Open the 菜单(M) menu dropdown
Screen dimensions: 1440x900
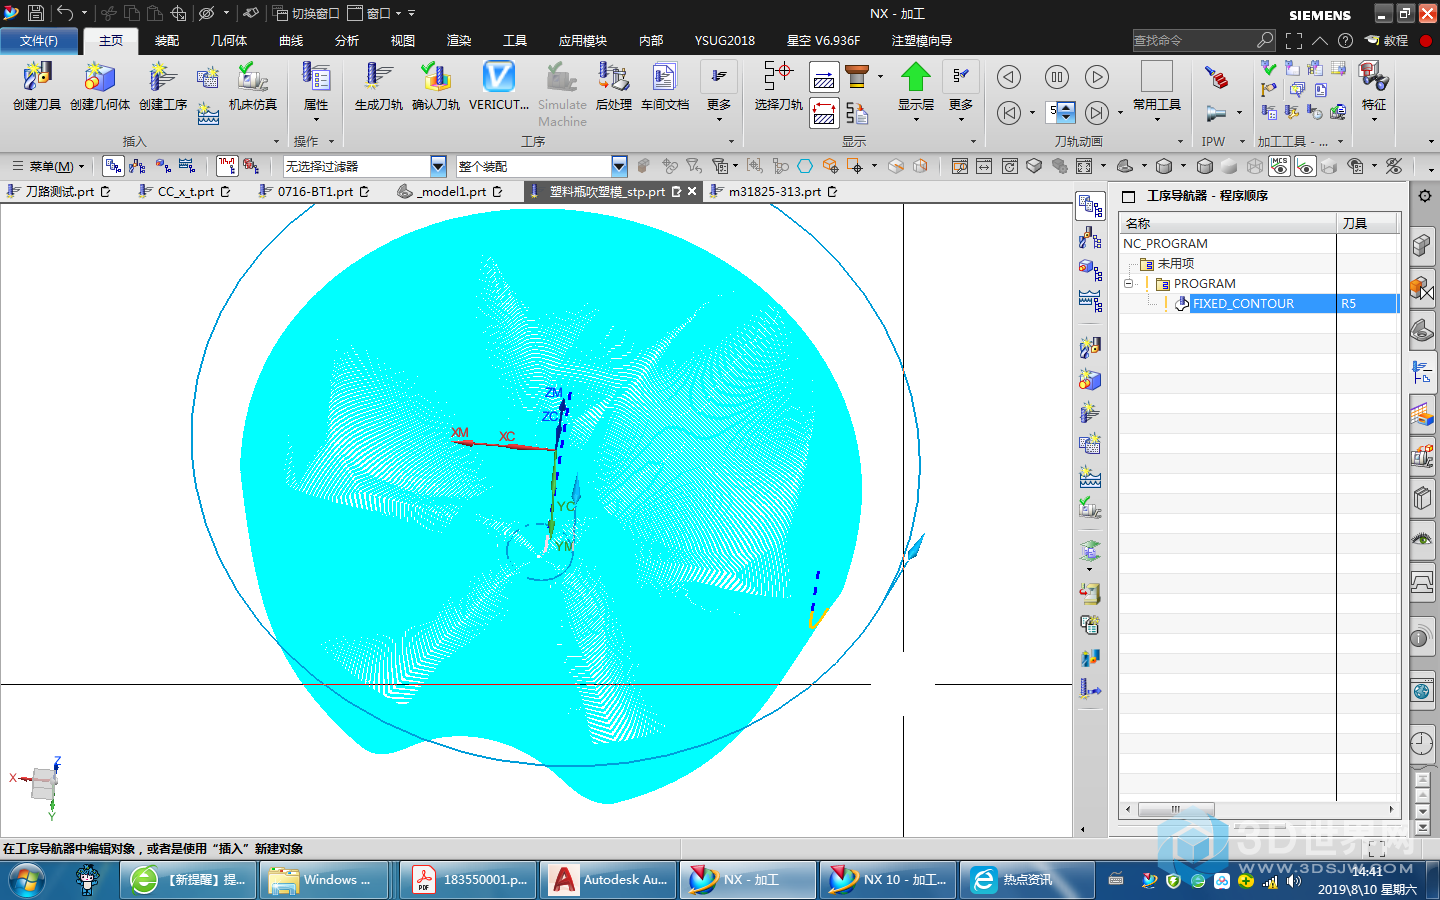(x=48, y=166)
